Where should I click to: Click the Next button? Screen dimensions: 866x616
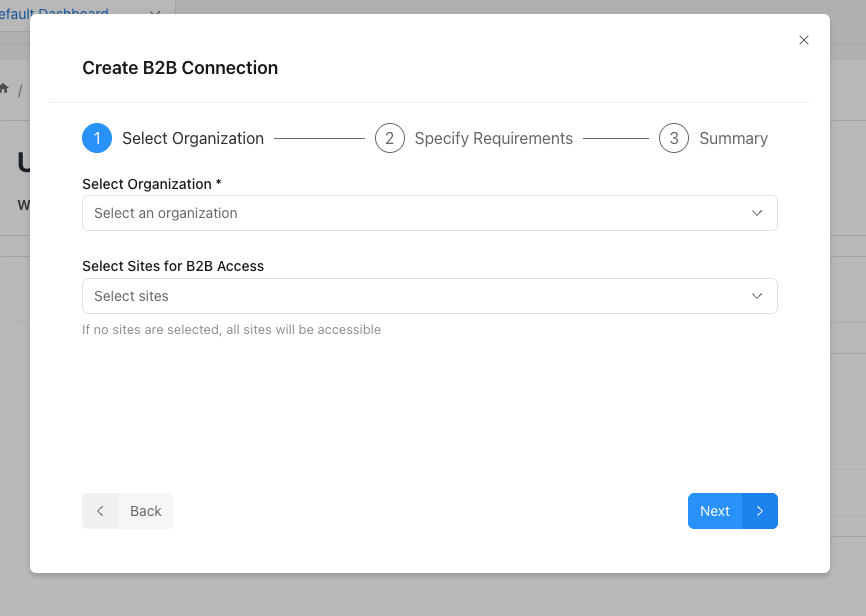pyautogui.click(x=732, y=510)
